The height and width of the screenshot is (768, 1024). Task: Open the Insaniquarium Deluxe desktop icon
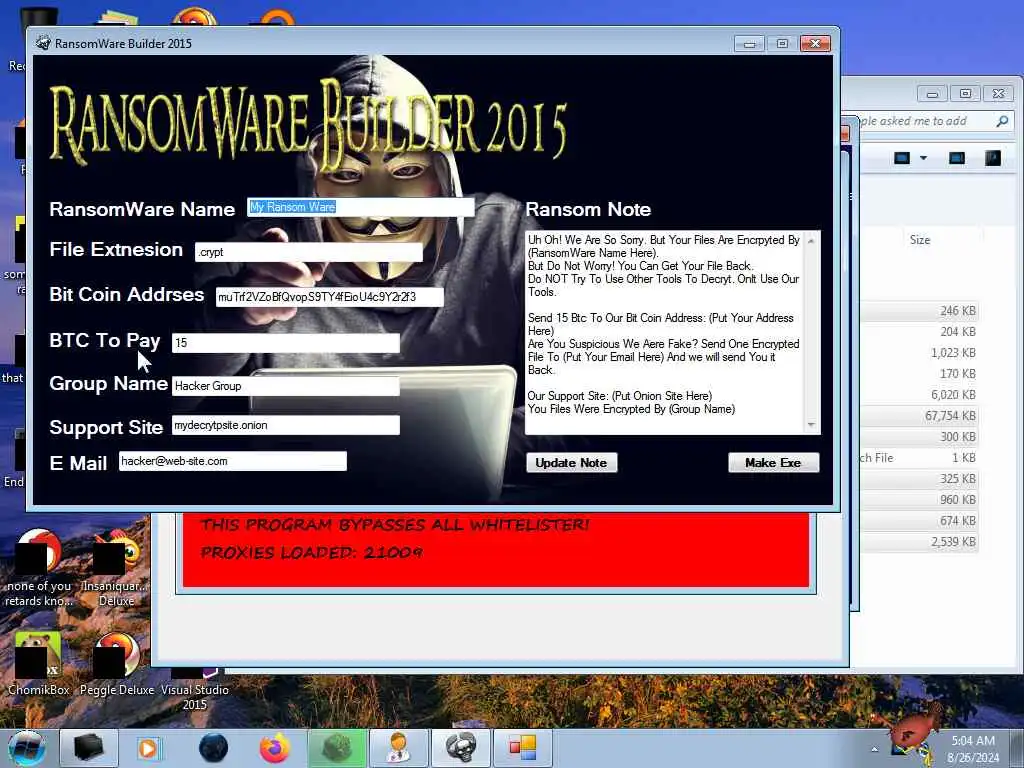coord(117,568)
